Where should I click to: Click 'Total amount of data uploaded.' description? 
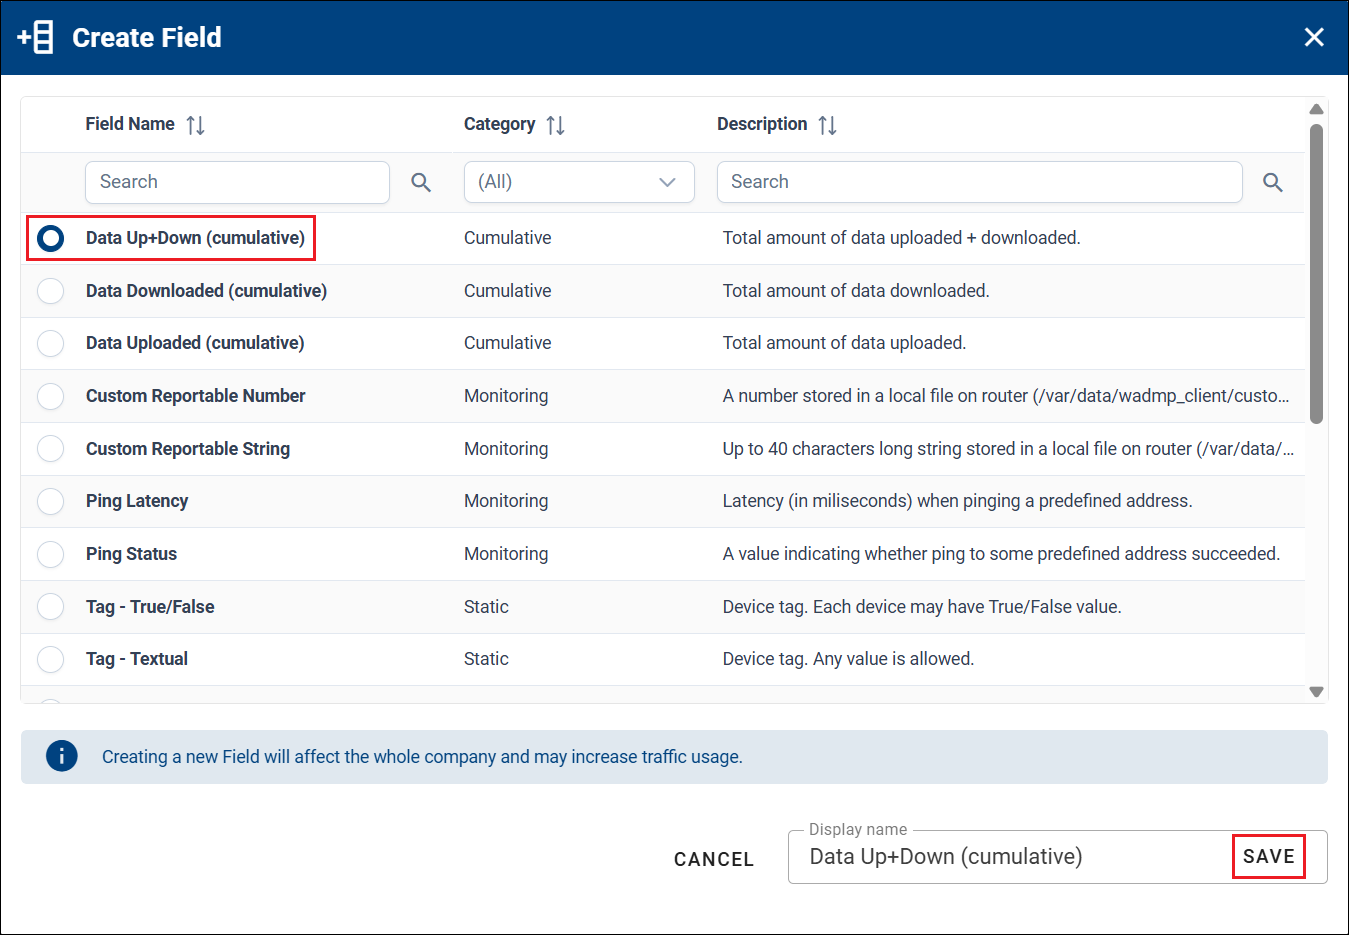[844, 343]
